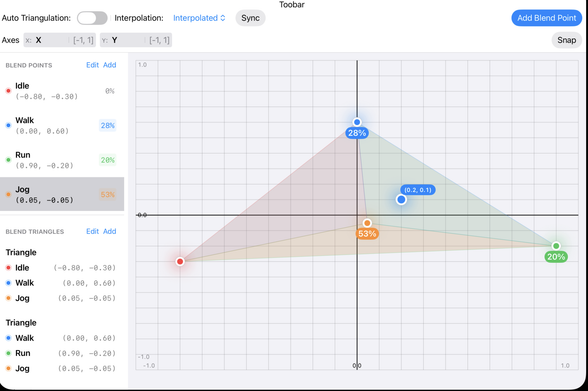The width and height of the screenshot is (588, 391).
Task: Click the Sync button
Action: tap(250, 18)
